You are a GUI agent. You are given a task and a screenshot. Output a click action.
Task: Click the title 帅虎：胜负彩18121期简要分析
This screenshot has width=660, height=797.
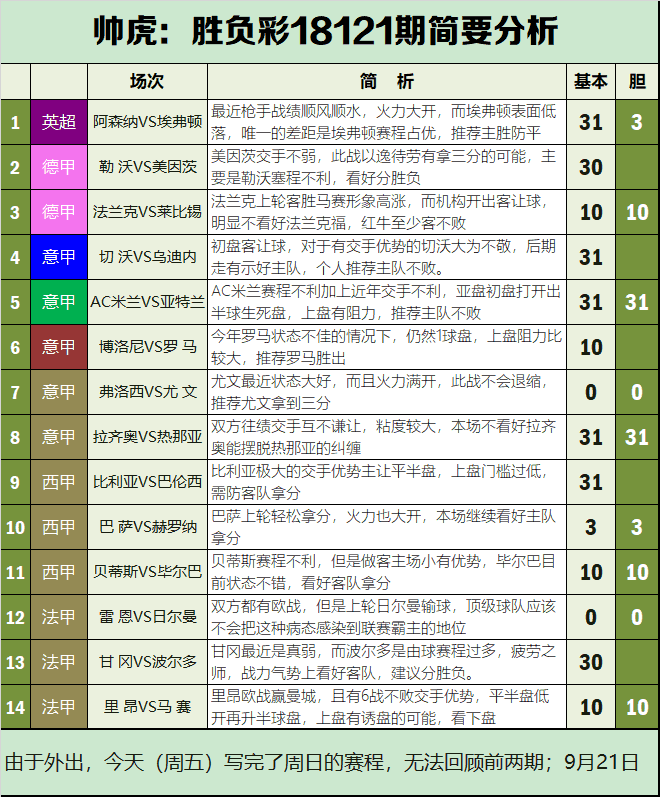pyautogui.click(x=326, y=32)
